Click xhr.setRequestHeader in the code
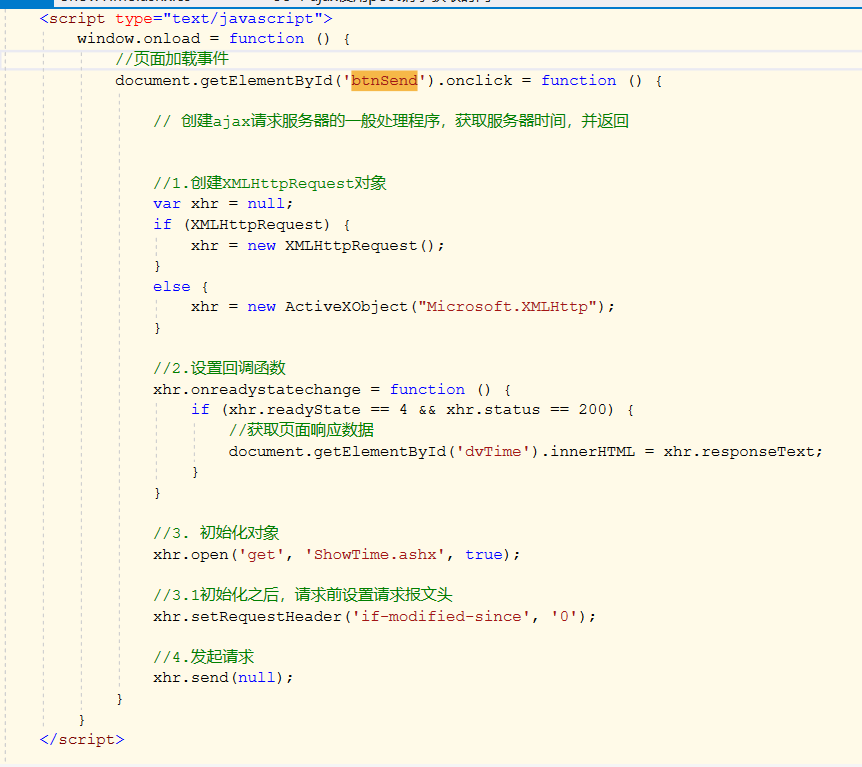This screenshot has width=862, height=767. coord(247,617)
